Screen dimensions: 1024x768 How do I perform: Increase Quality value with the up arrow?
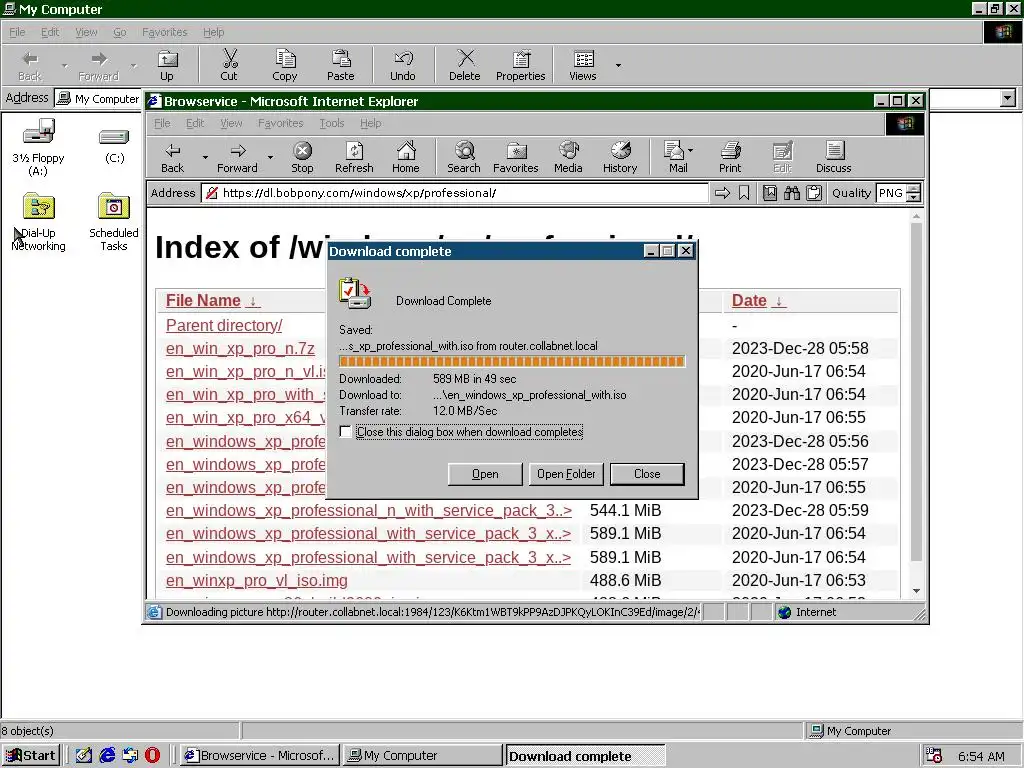pos(914,188)
